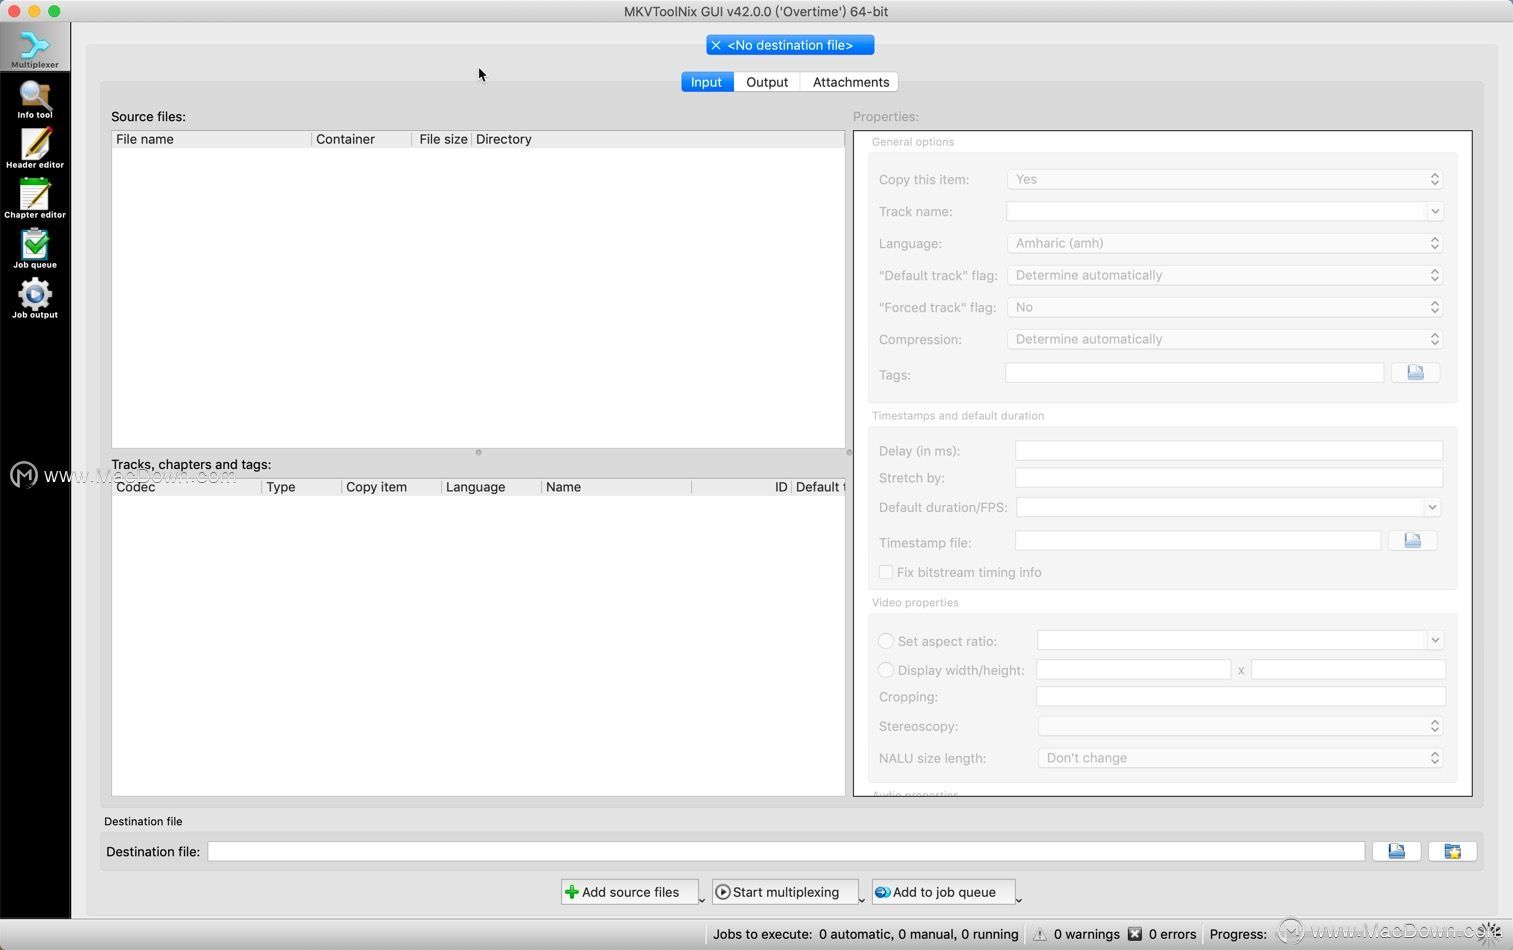The height and width of the screenshot is (950, 1513).
Task: Sort tracks by Language column
Action: point(491,487)
